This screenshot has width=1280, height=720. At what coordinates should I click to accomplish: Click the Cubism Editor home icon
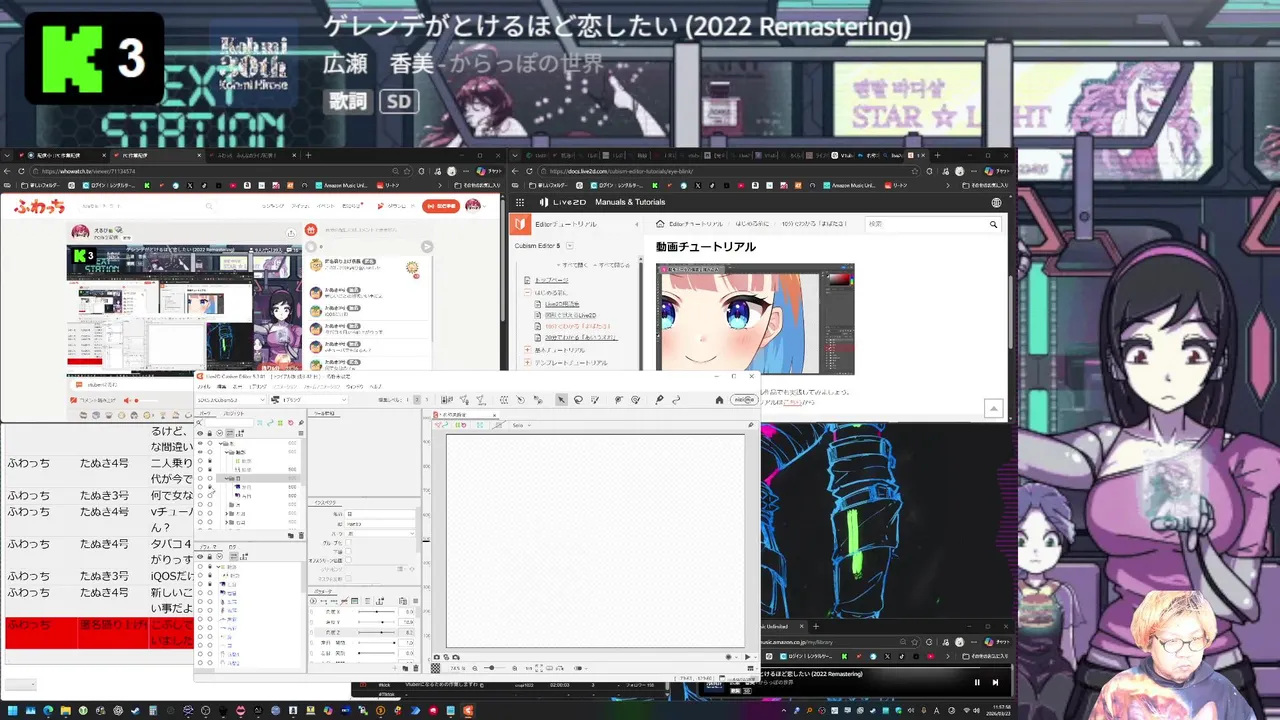tap(719, 400)
